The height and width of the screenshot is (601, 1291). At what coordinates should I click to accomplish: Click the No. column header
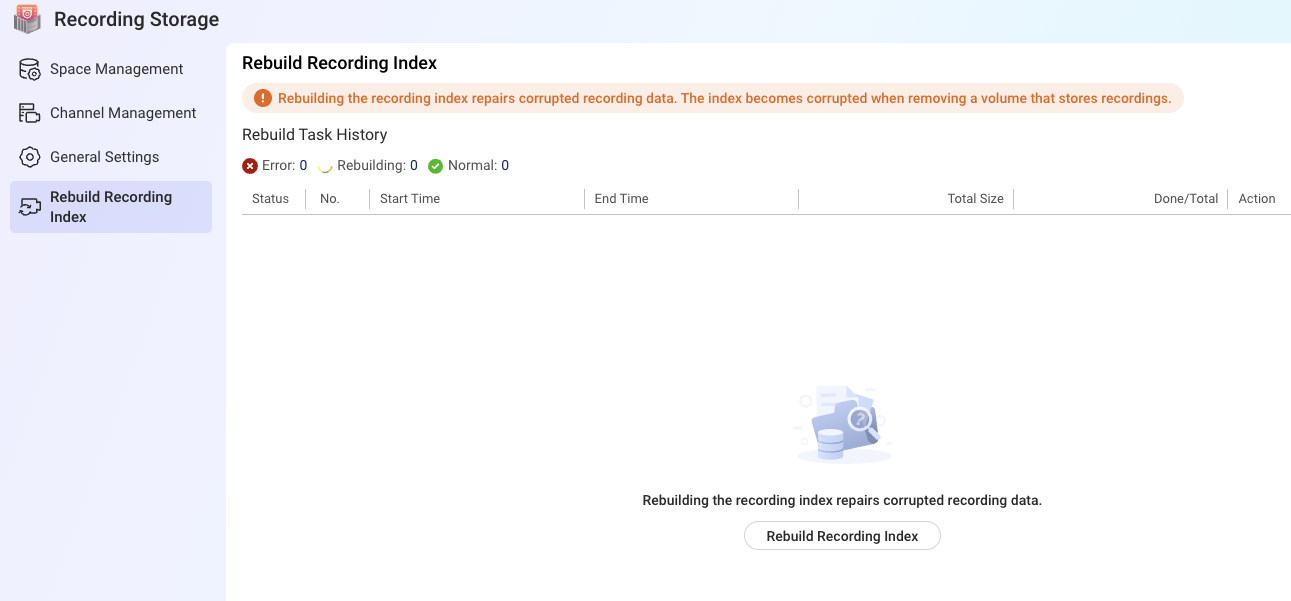pyautogui.click(x=330, y=199)
